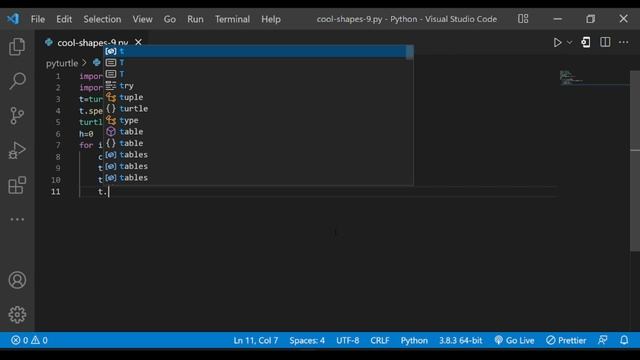Click the editor vertical scrollbar
Image resolution: width=640 pixels, height=360 pixels.
[635, 161]
